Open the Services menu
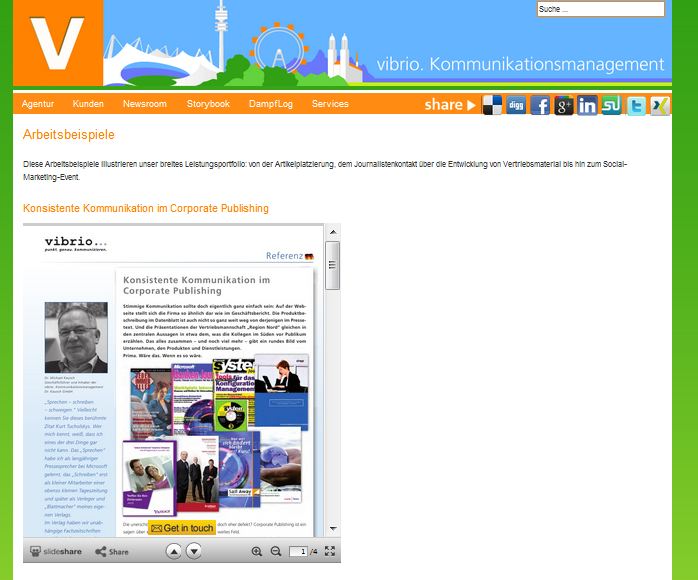This screenshot has height=580, width=698. point(330,104)
